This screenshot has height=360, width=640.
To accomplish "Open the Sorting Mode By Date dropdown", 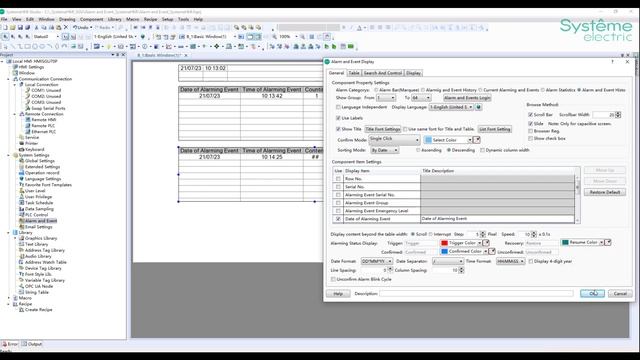I will click(x=384, y=150).
